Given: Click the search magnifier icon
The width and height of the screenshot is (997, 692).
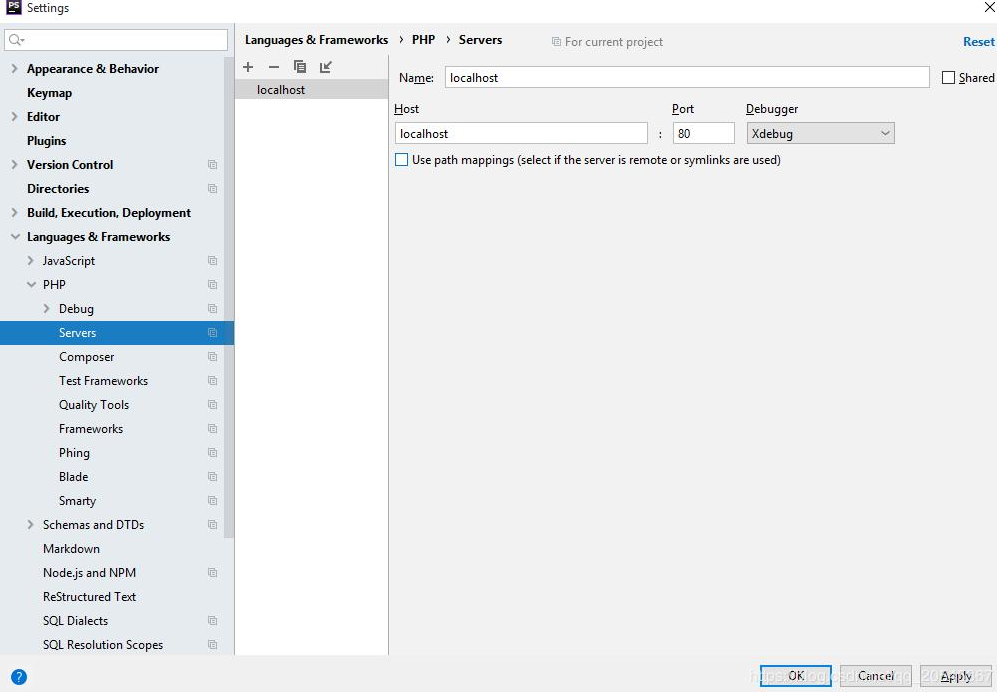Looking at the screenshot, I should tap(16, 40).
